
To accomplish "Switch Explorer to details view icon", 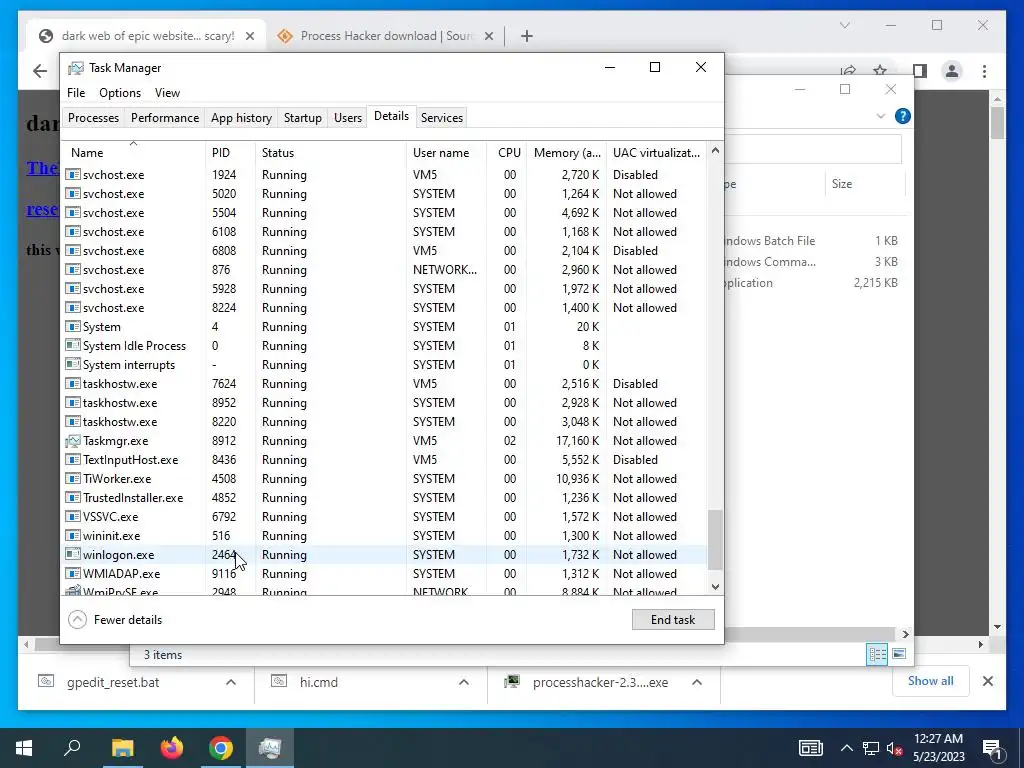I will [877, 654].
